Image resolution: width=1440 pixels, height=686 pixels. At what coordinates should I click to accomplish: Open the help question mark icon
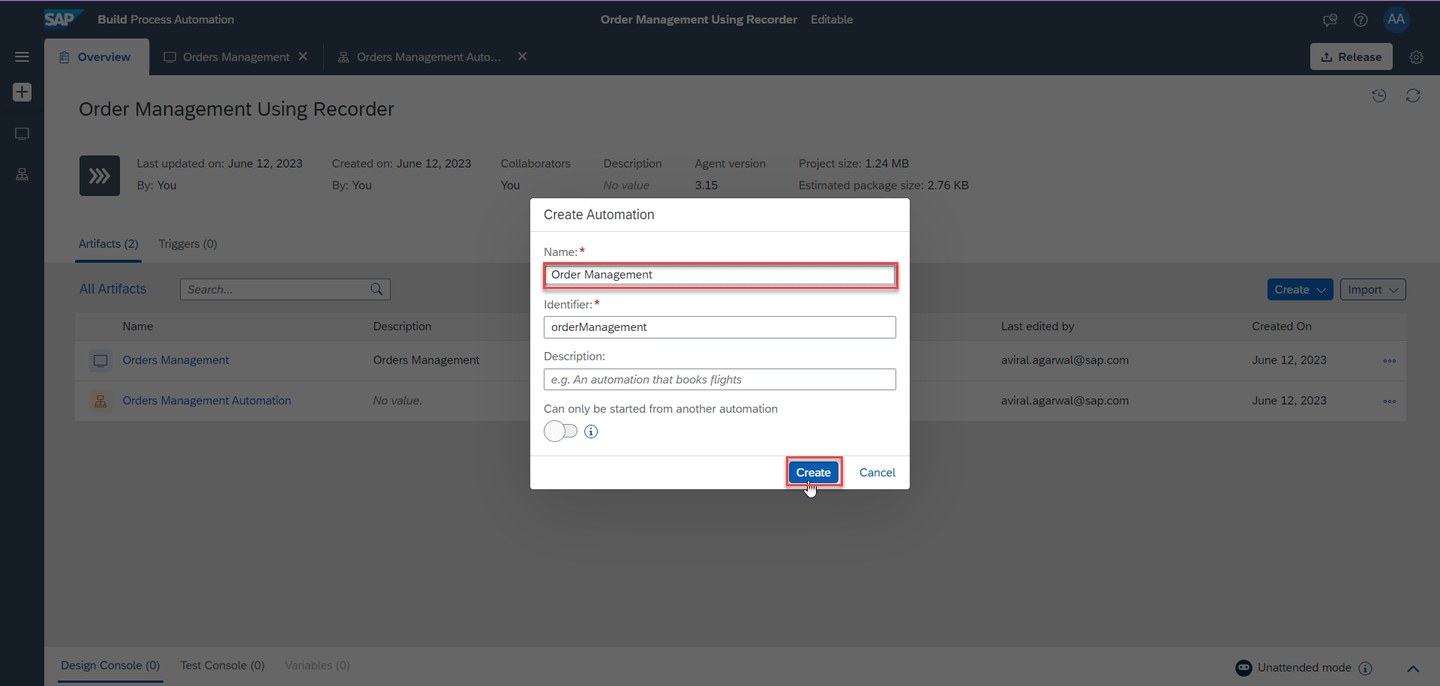[x=1360, y=19]
